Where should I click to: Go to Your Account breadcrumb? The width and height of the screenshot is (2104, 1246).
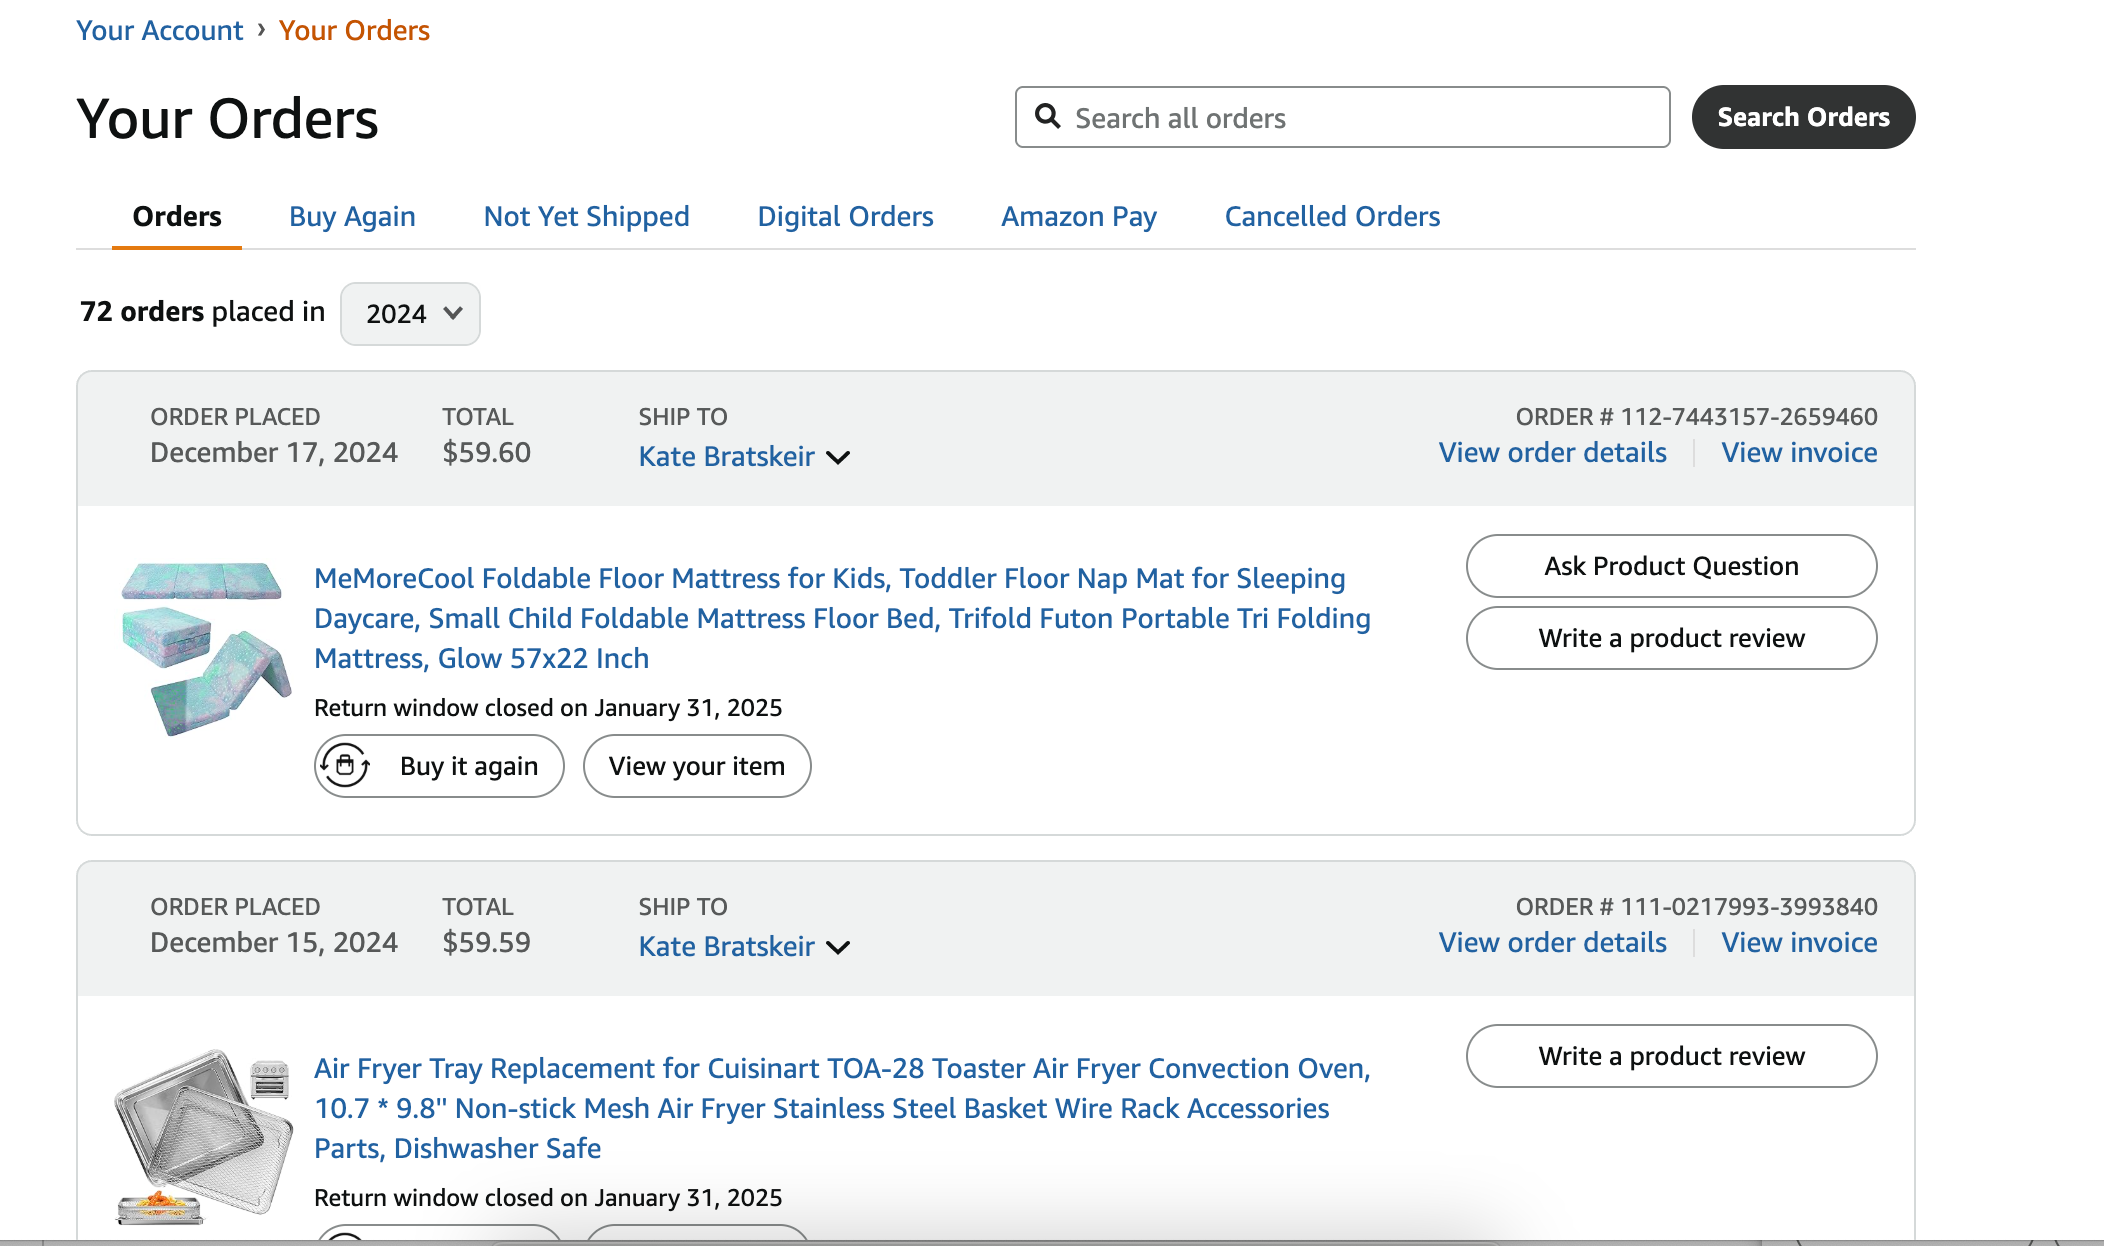point(160,30)
